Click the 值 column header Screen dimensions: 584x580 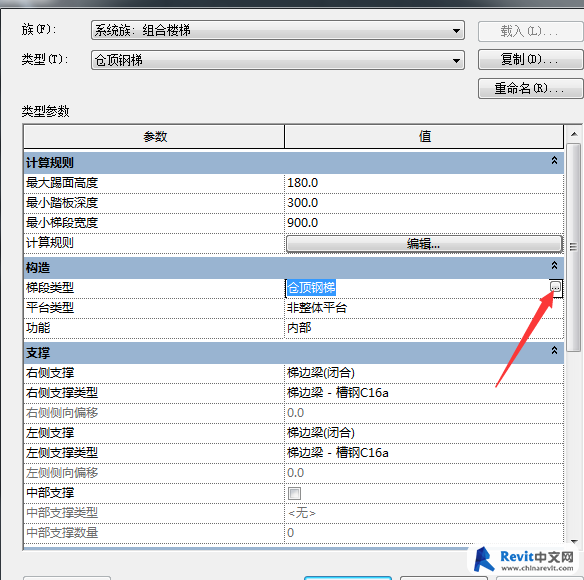point(424,137)
